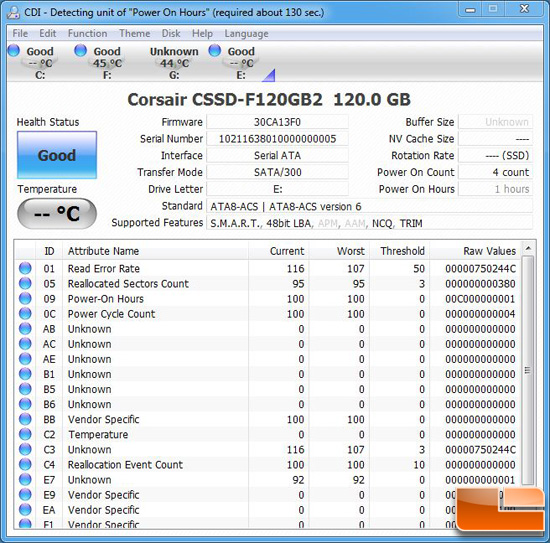The image size is (550, 543).
Task: Click the Serial Number field
Action: [x=277, y=139]
